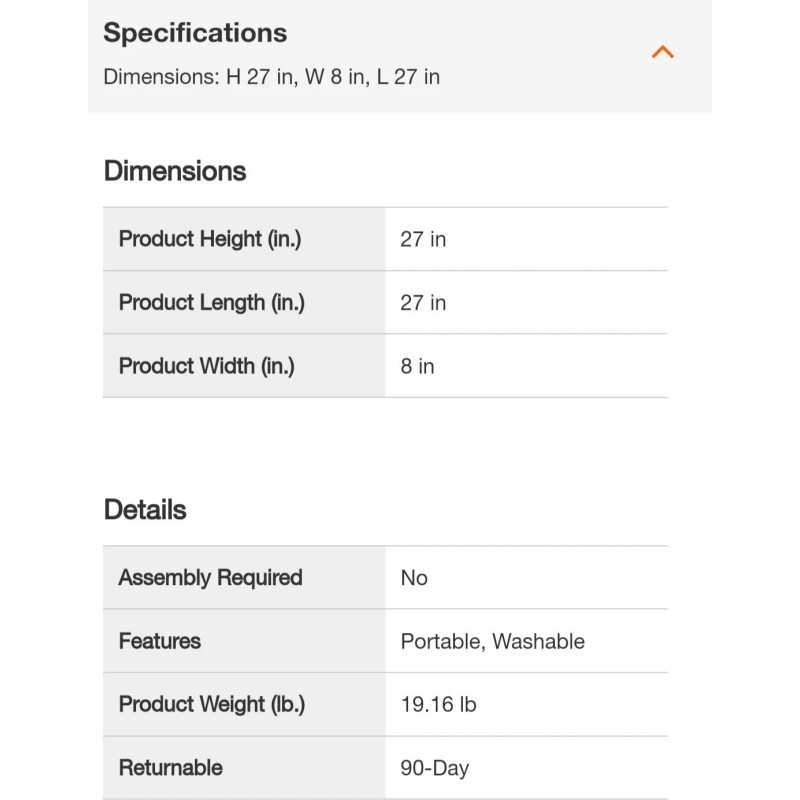This screenshot has height=800, width=800.
Task: Click the Details table heading
Action: (x=145, y=510)
